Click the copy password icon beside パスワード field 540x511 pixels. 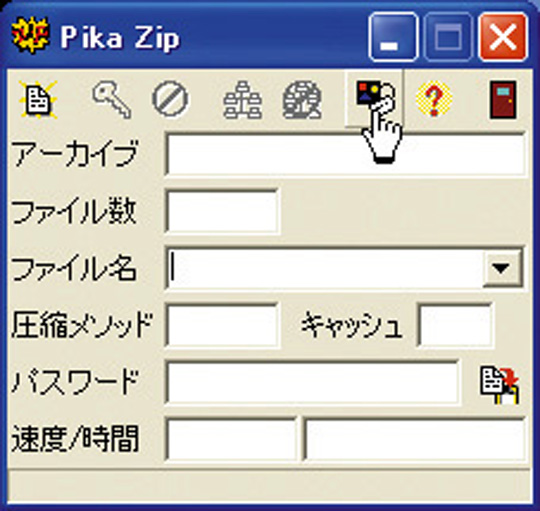500,385
